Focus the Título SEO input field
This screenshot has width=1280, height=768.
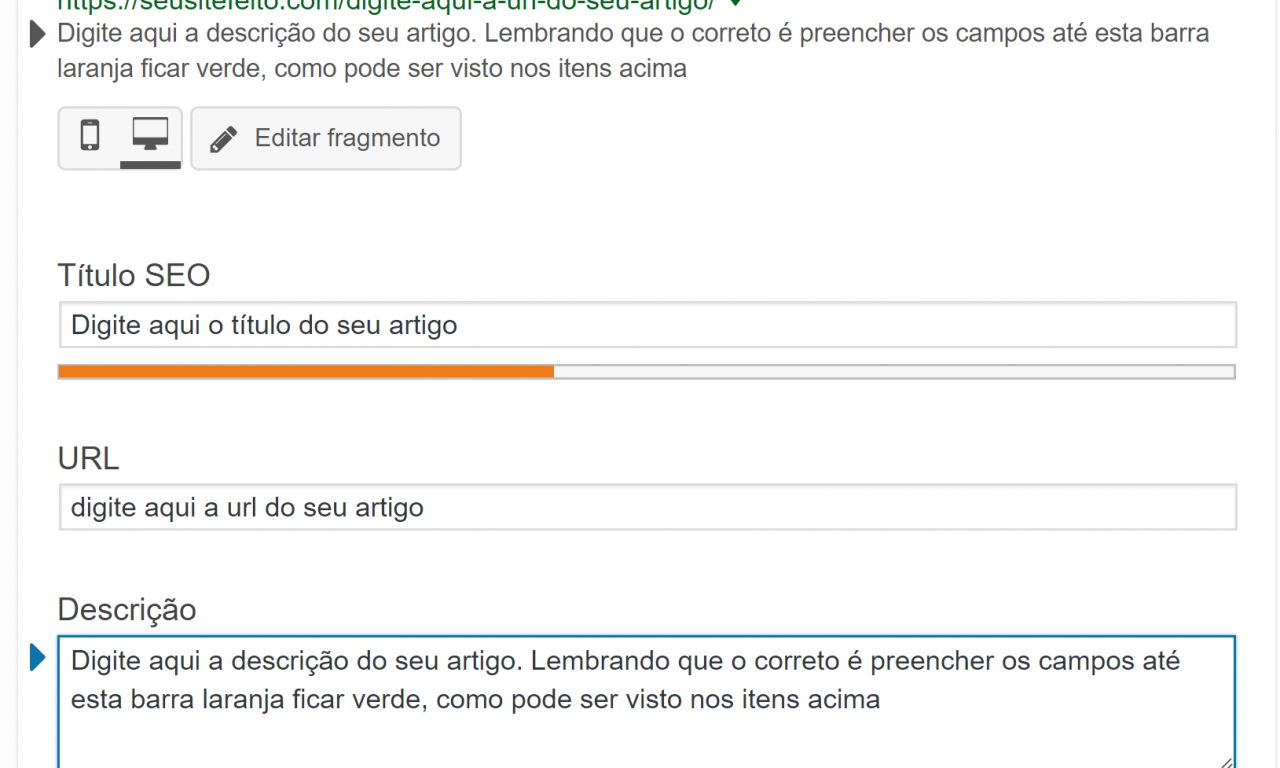647,325
